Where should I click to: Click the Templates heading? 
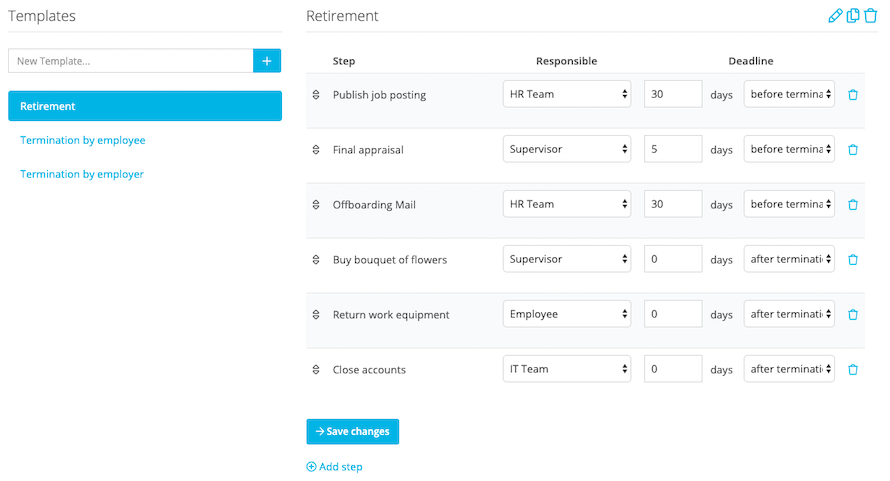[x=42, y=16]
